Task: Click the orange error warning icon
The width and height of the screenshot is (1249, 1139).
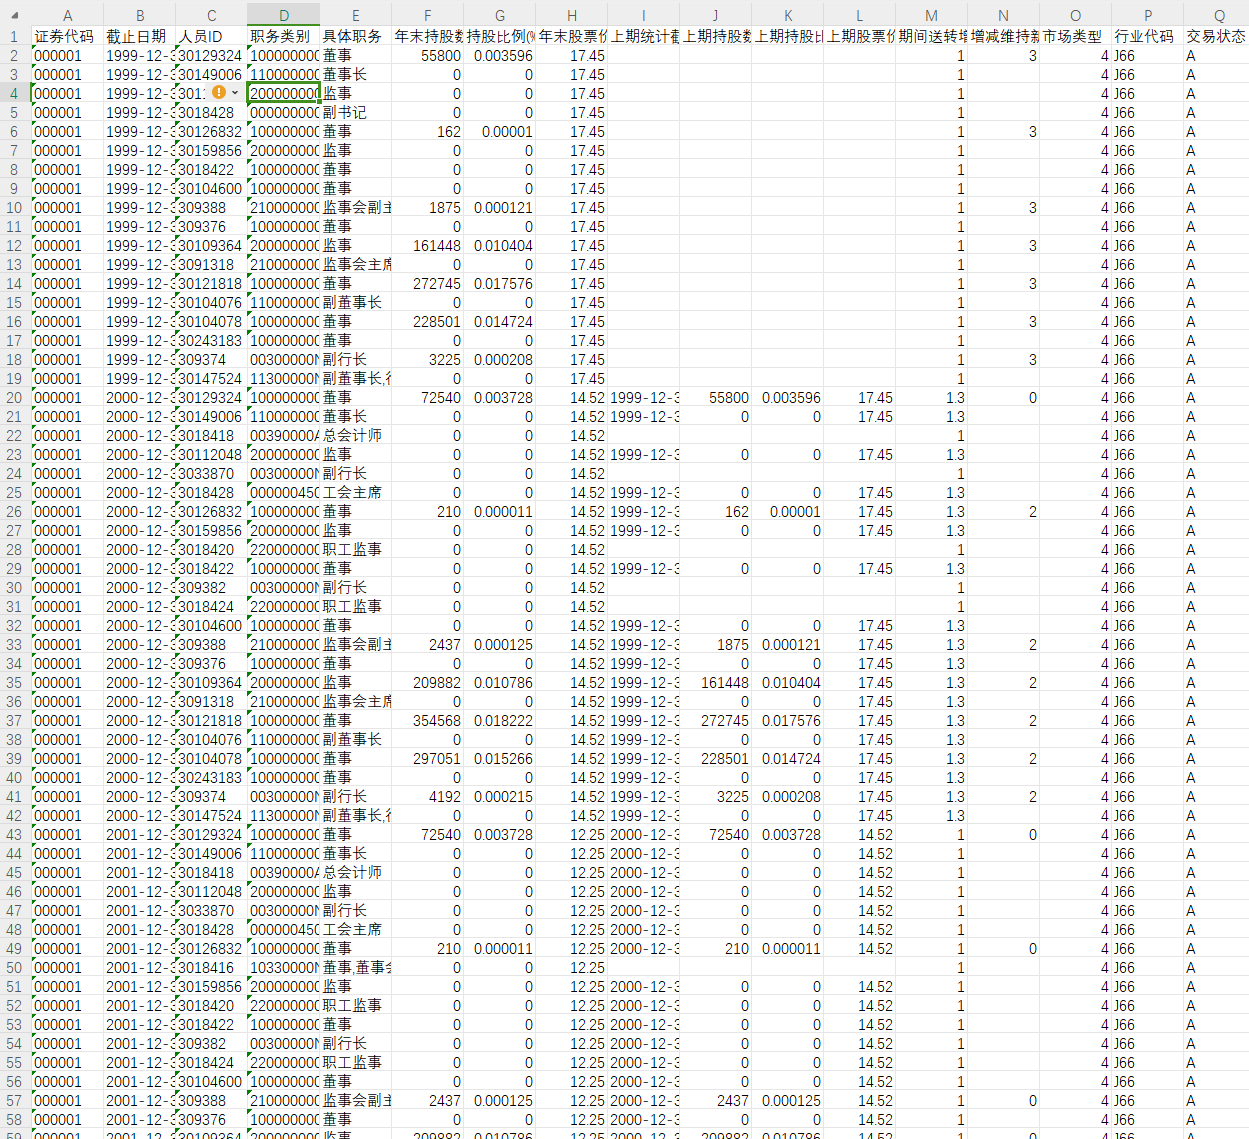Action: point(218,93)
